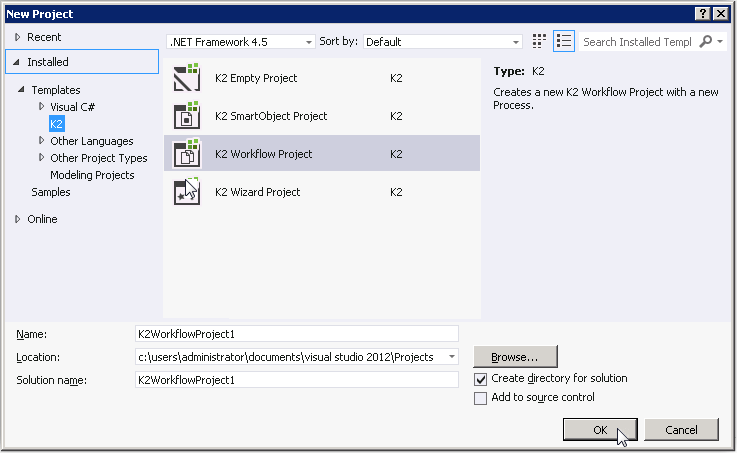Click the Installed label text
This screenshot has width=737, height=453.
pyautogui.click(x=48, y=62)
